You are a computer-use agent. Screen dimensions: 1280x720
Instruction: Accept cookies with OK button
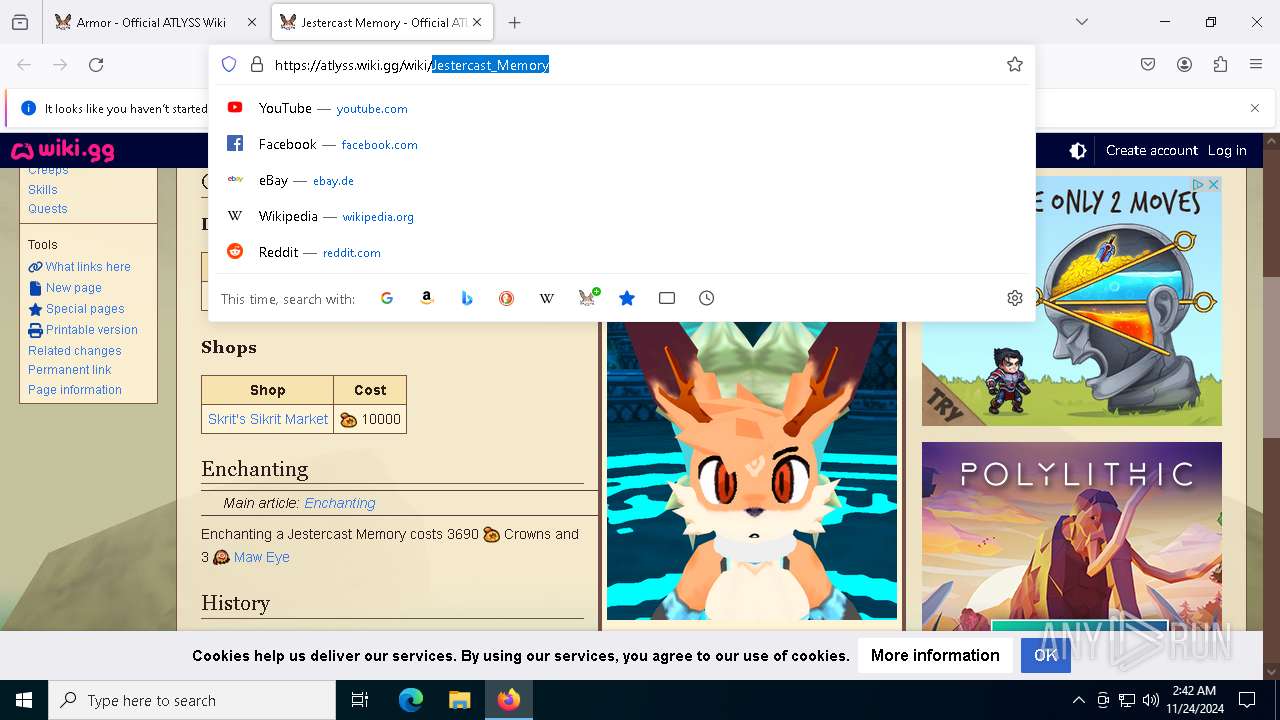[x=1045, y=655]
